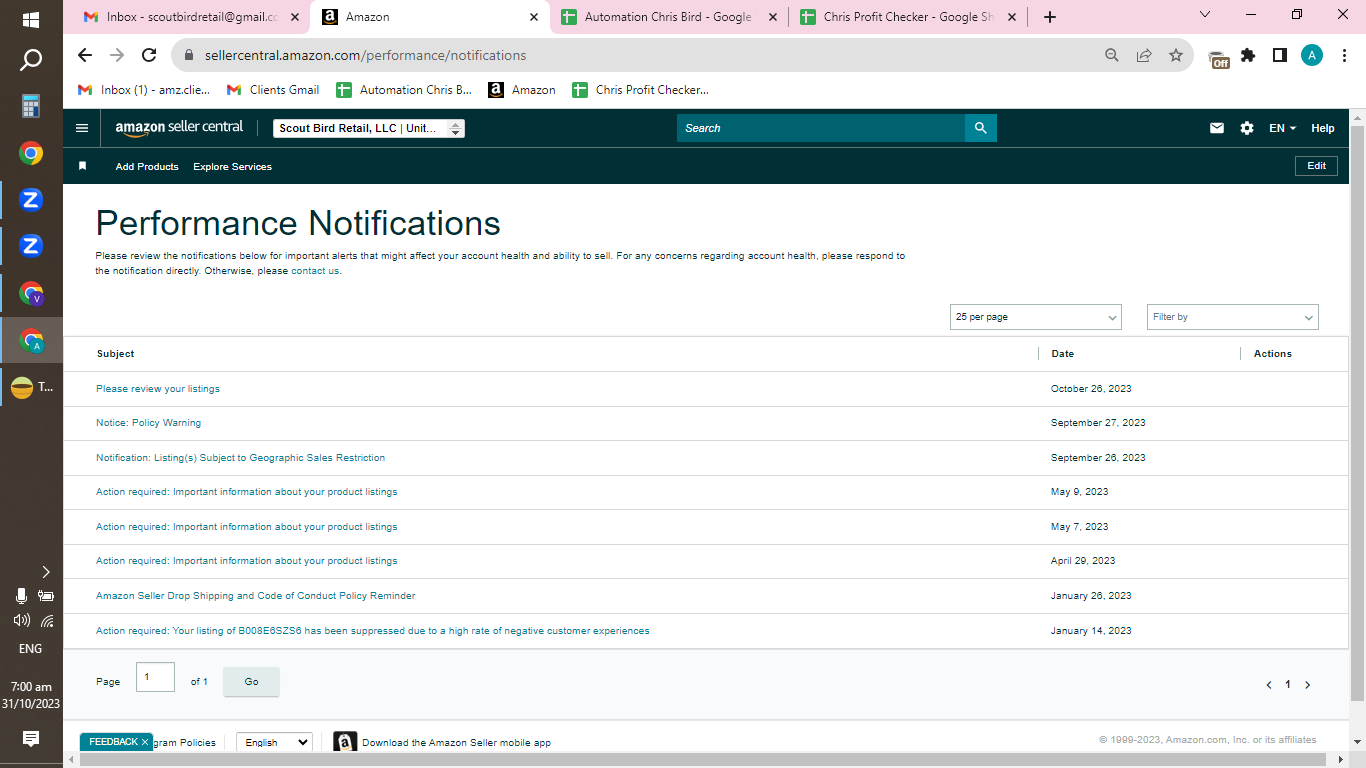The height and width of the screenshot is (768, 1366).
Task: Expand the EN language dropdown
Action: [x=1282, y=128]
